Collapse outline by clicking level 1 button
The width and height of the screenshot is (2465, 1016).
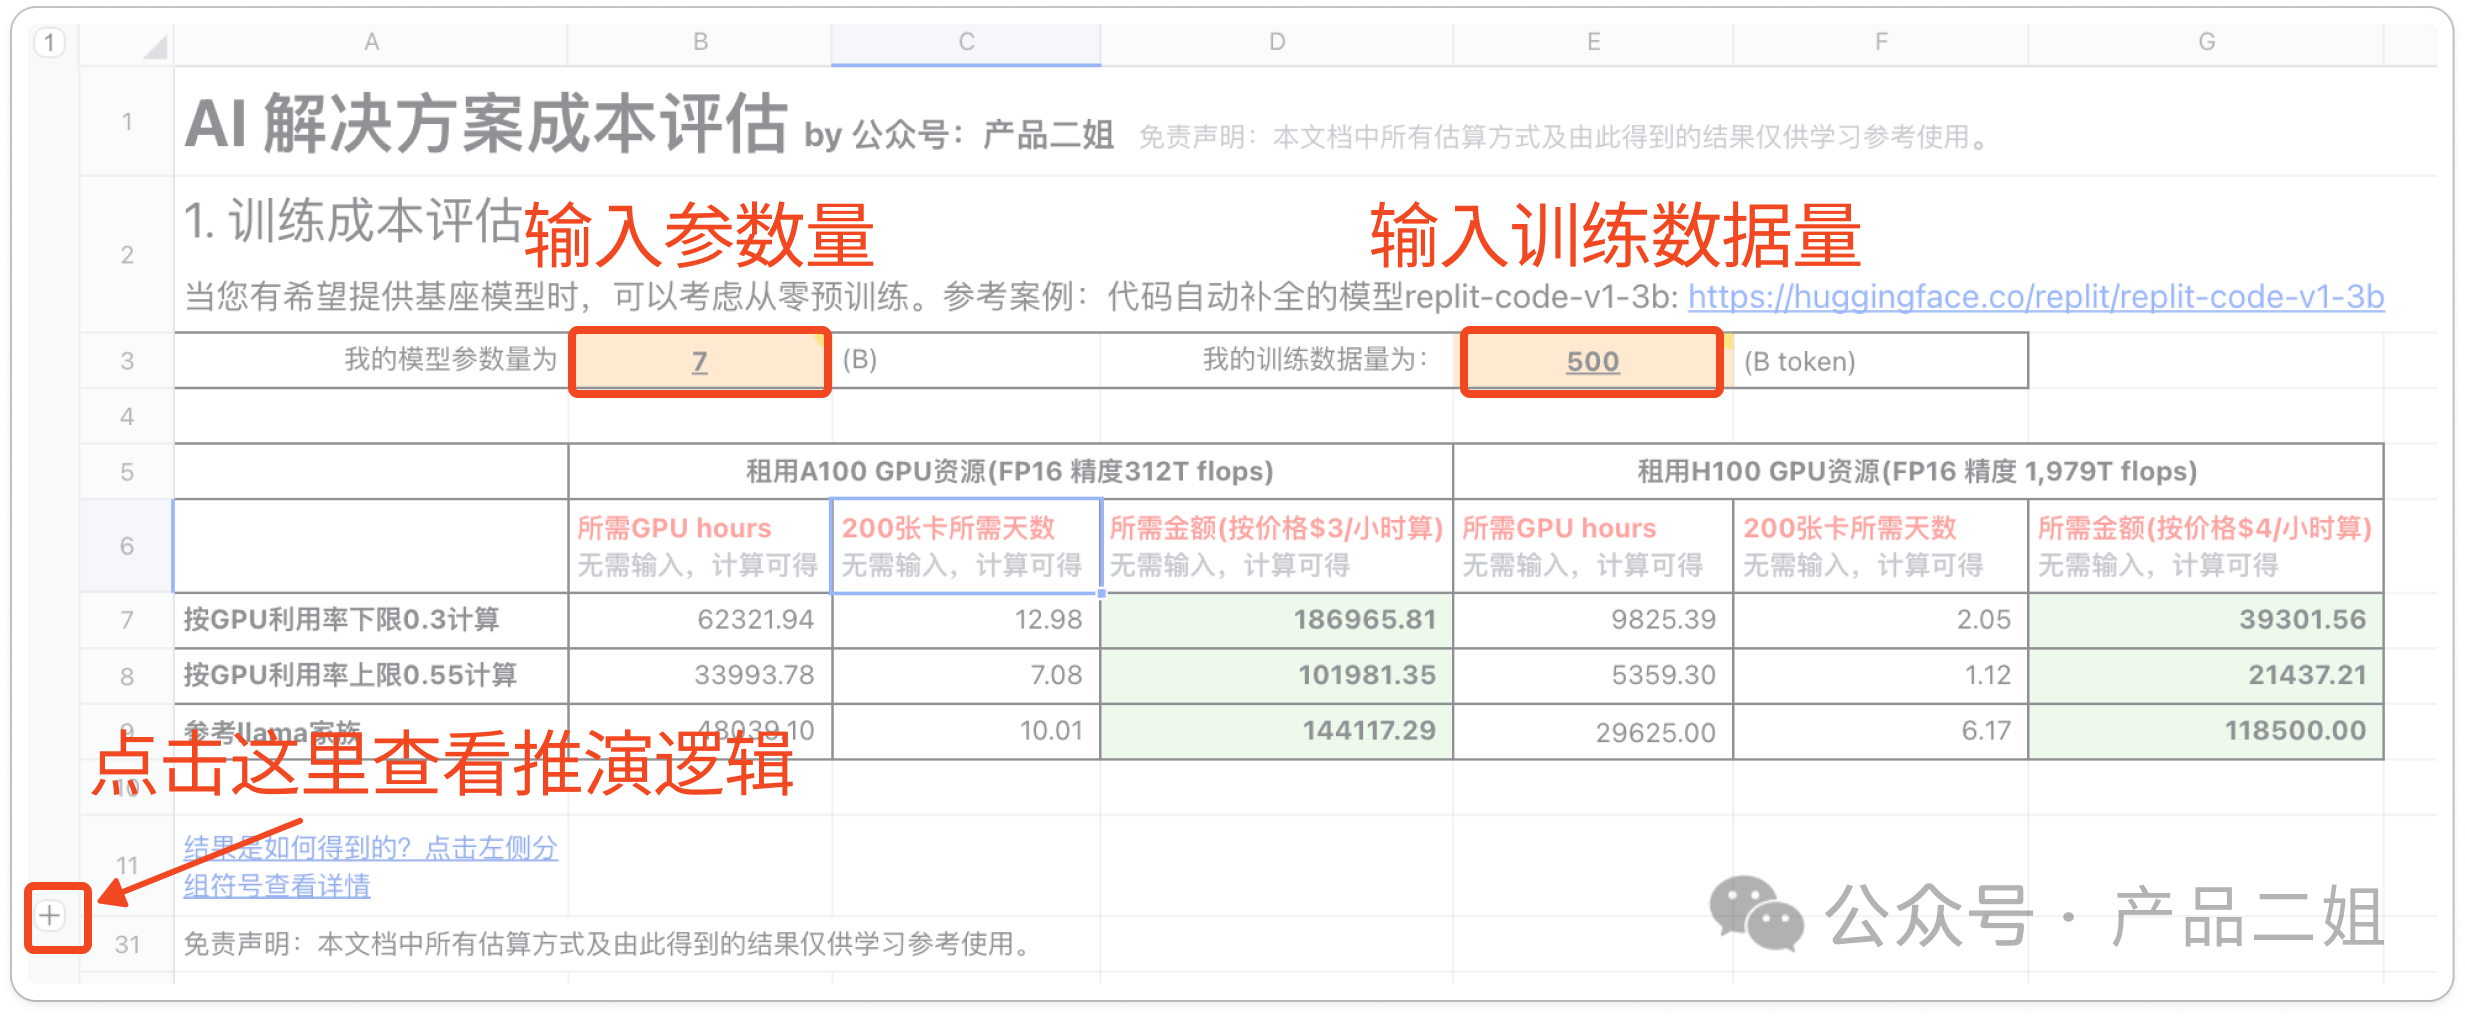[x=48, y=42]
